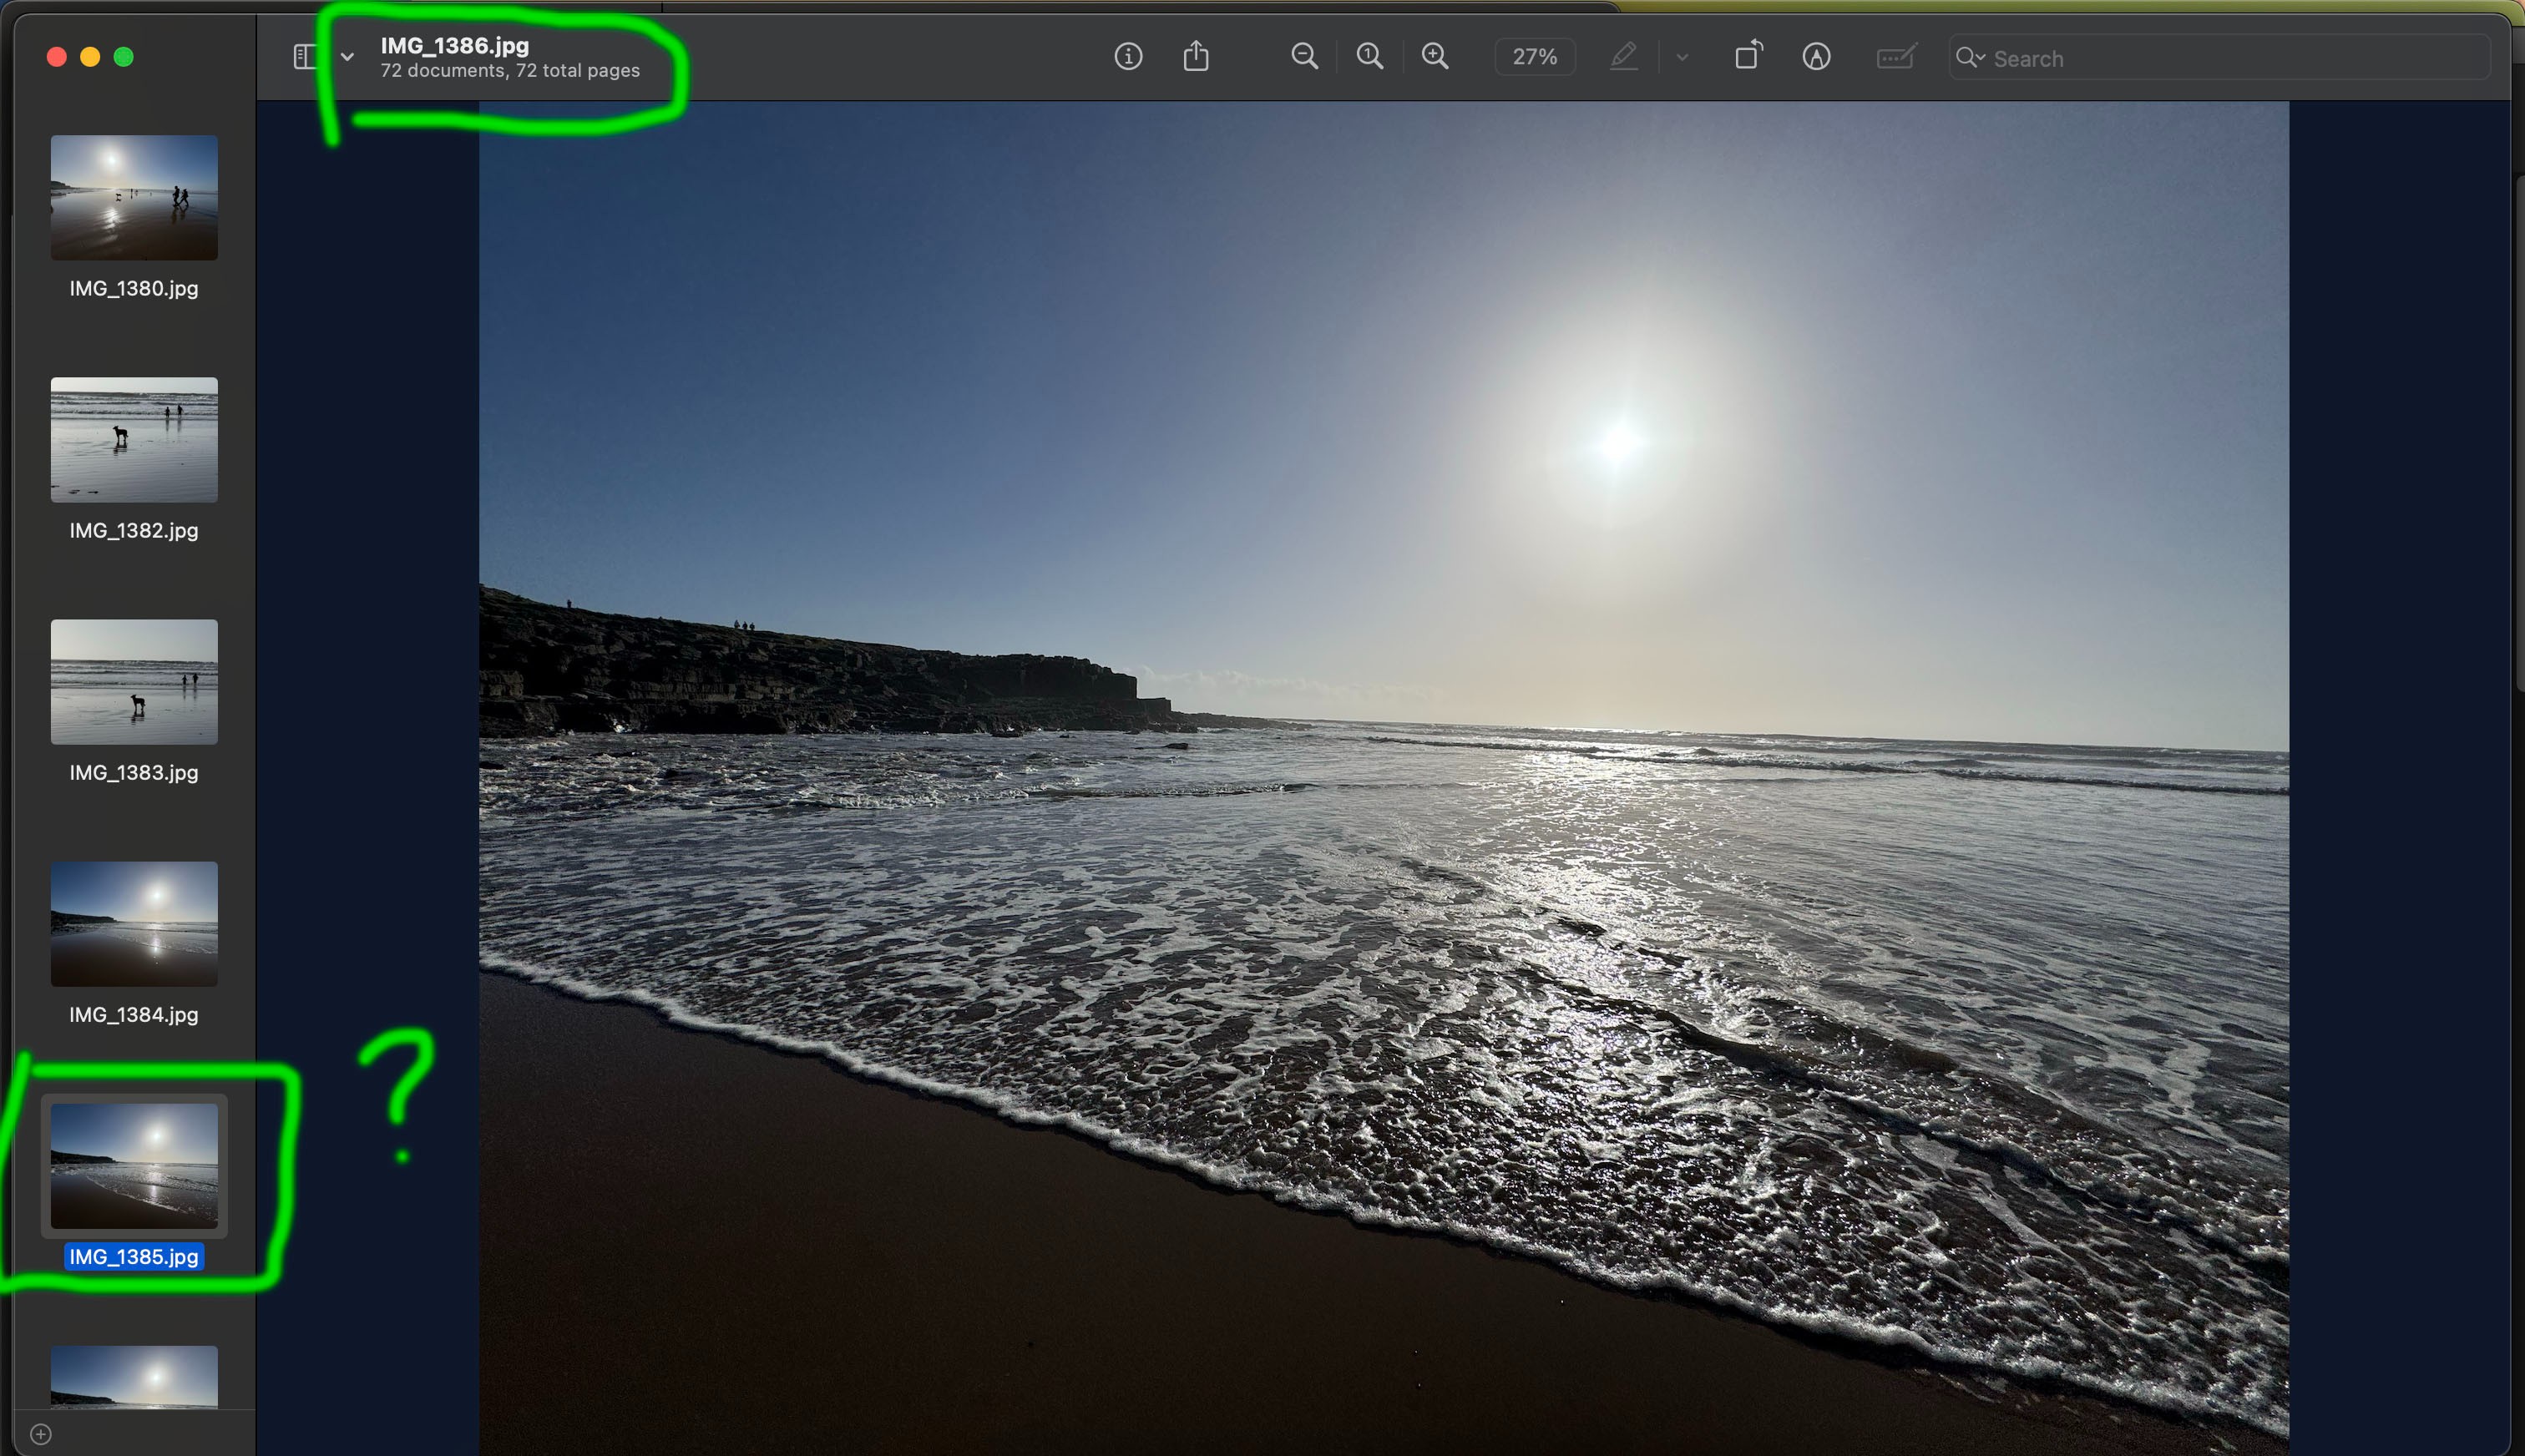
Task: Zoom out of the image
Action: (1304, 56)
